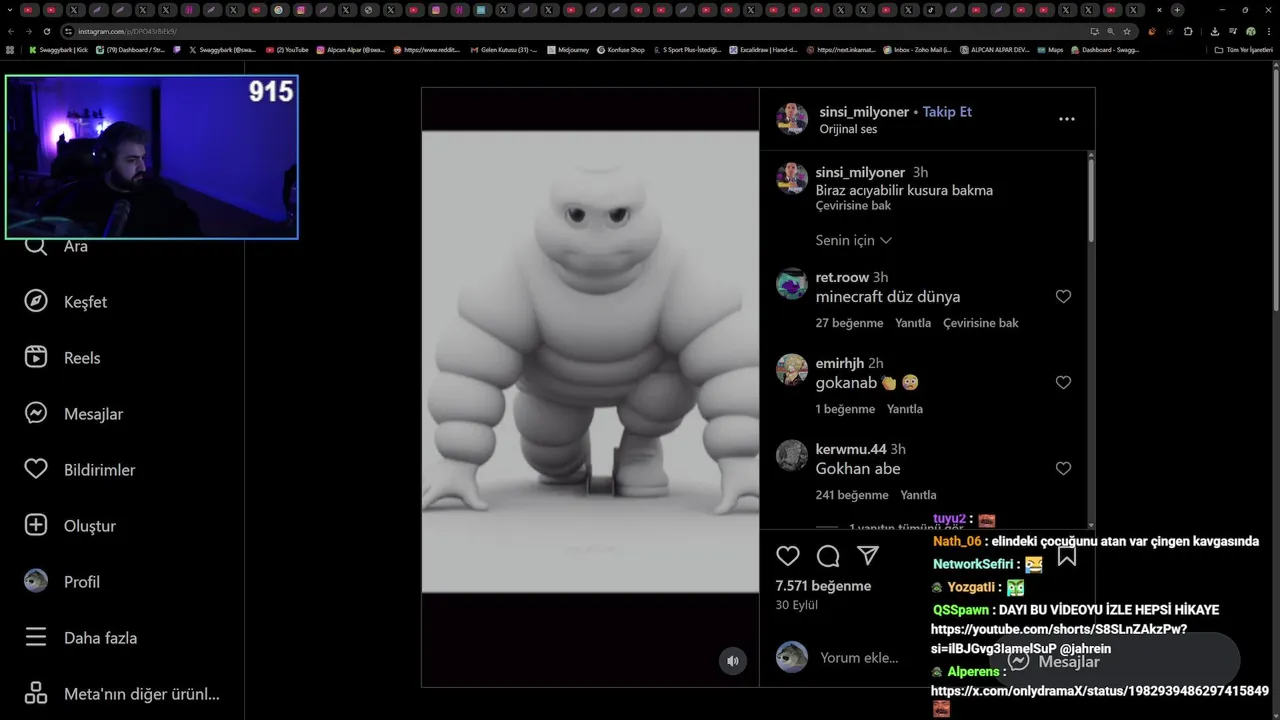Open ret.roow's profile avatar
Image resolution: width=1280 pixels, height=720 pixels.
point(792,284)
